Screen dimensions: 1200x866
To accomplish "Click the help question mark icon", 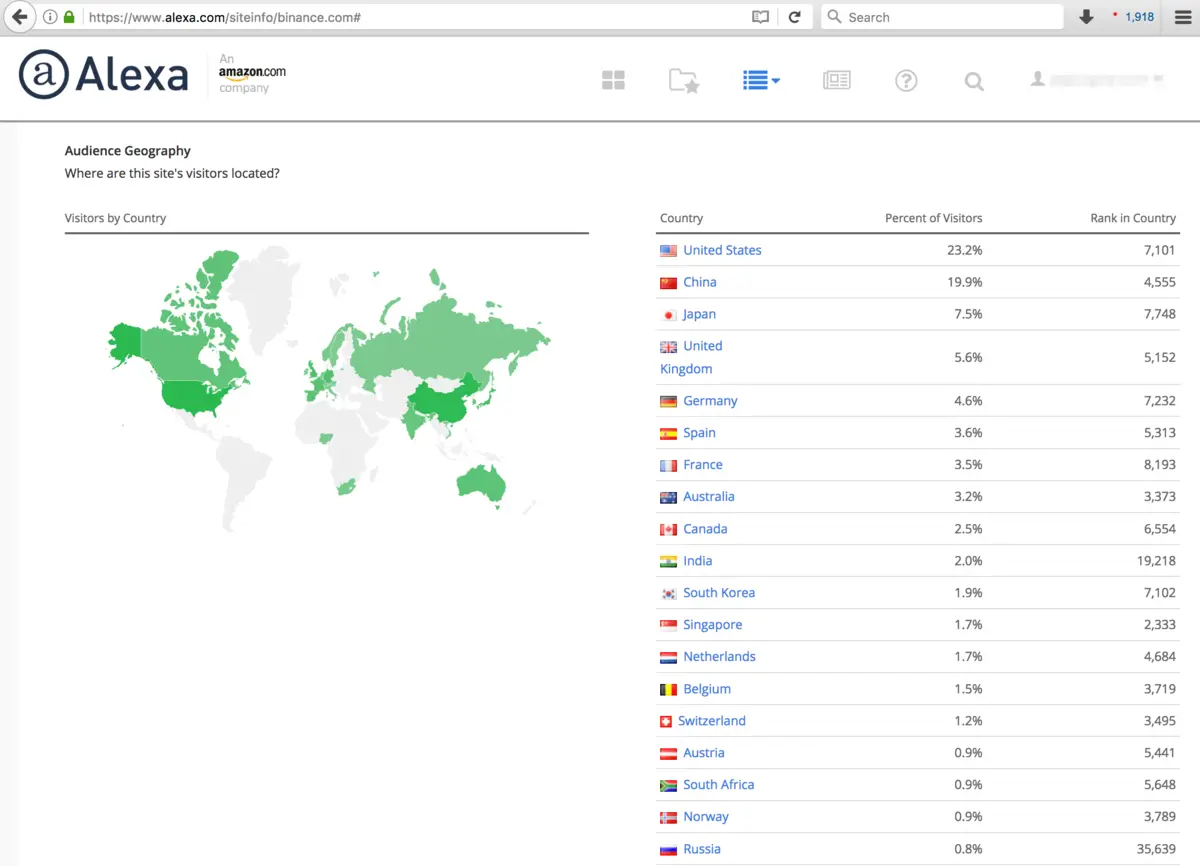I will [x=906, y=81].
